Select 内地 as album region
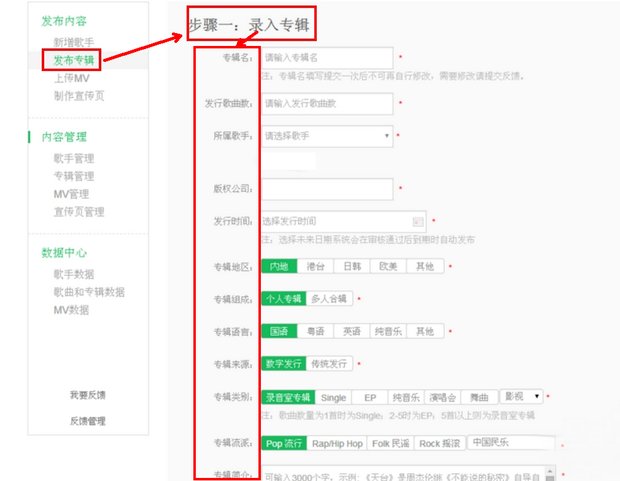 click(279, 266)
